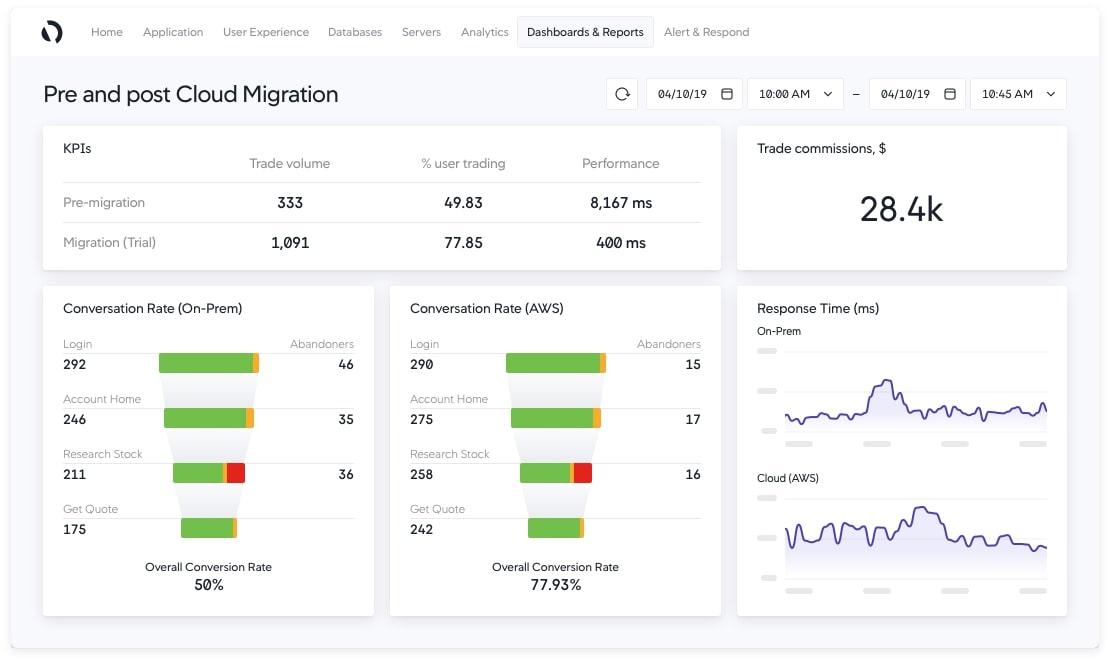Click the Cloud (AWS) response time chart
Viewport: 1110px width, 662px height.
(x=915, y=540)
